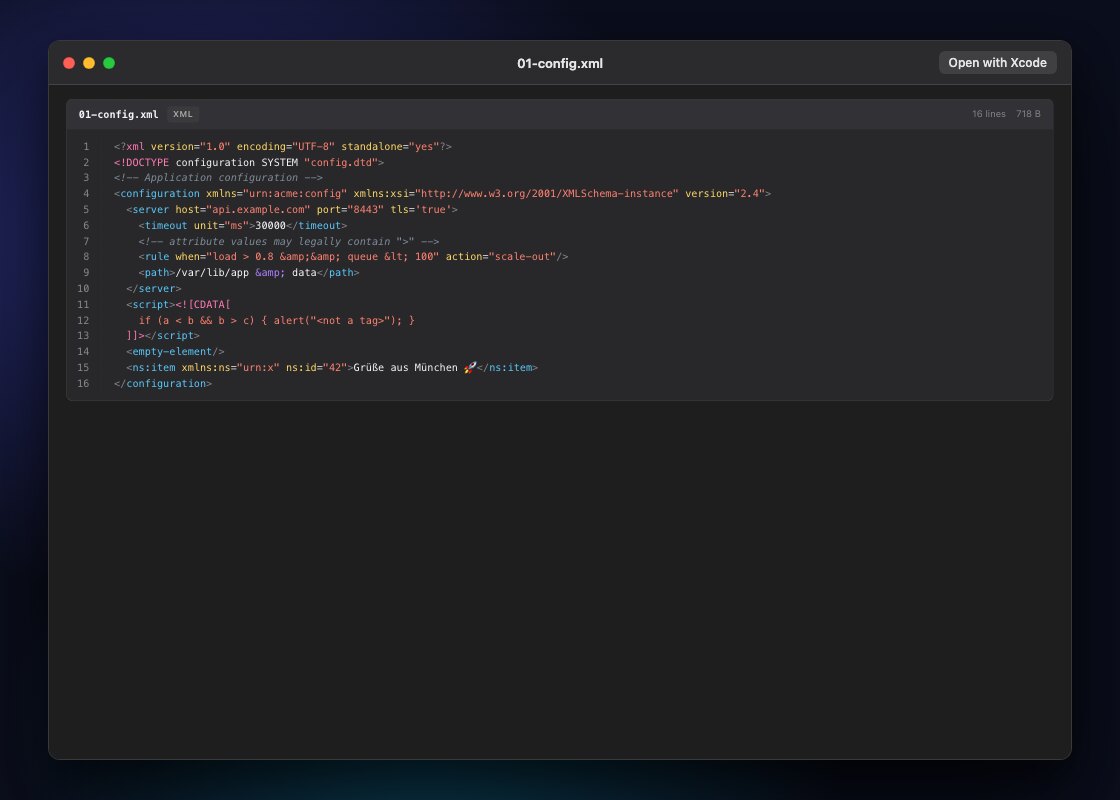
Task: Click the unit="ms" attribute
Action: click(221, 226)
